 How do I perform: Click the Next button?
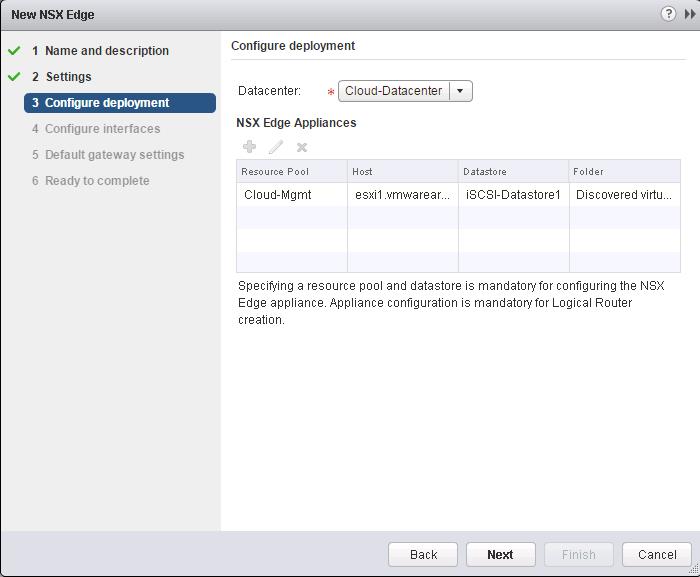(x=500, y=554)
